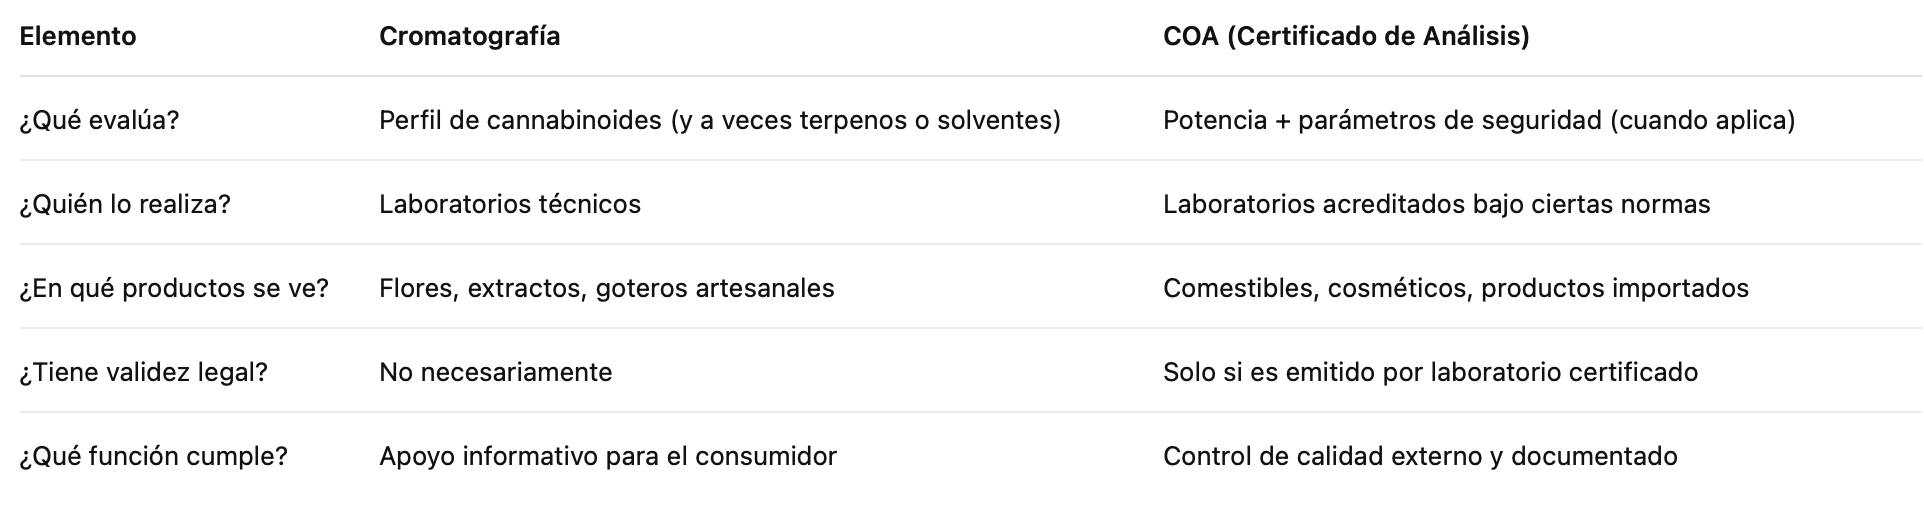Select the 'Potencia + parámetros de seguridad' cell
Screen dimensions: 1924x512
[x=1479, y=120]
